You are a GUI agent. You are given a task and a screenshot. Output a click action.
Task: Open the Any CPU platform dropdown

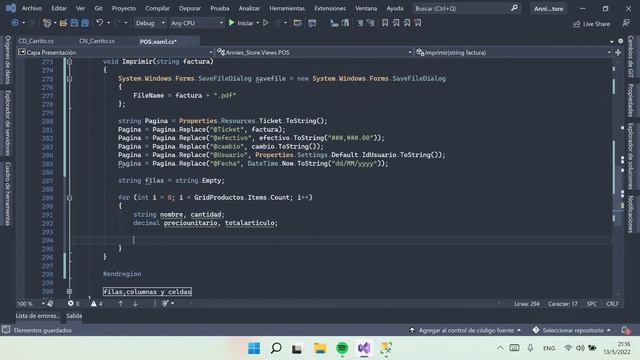point(197,23)
